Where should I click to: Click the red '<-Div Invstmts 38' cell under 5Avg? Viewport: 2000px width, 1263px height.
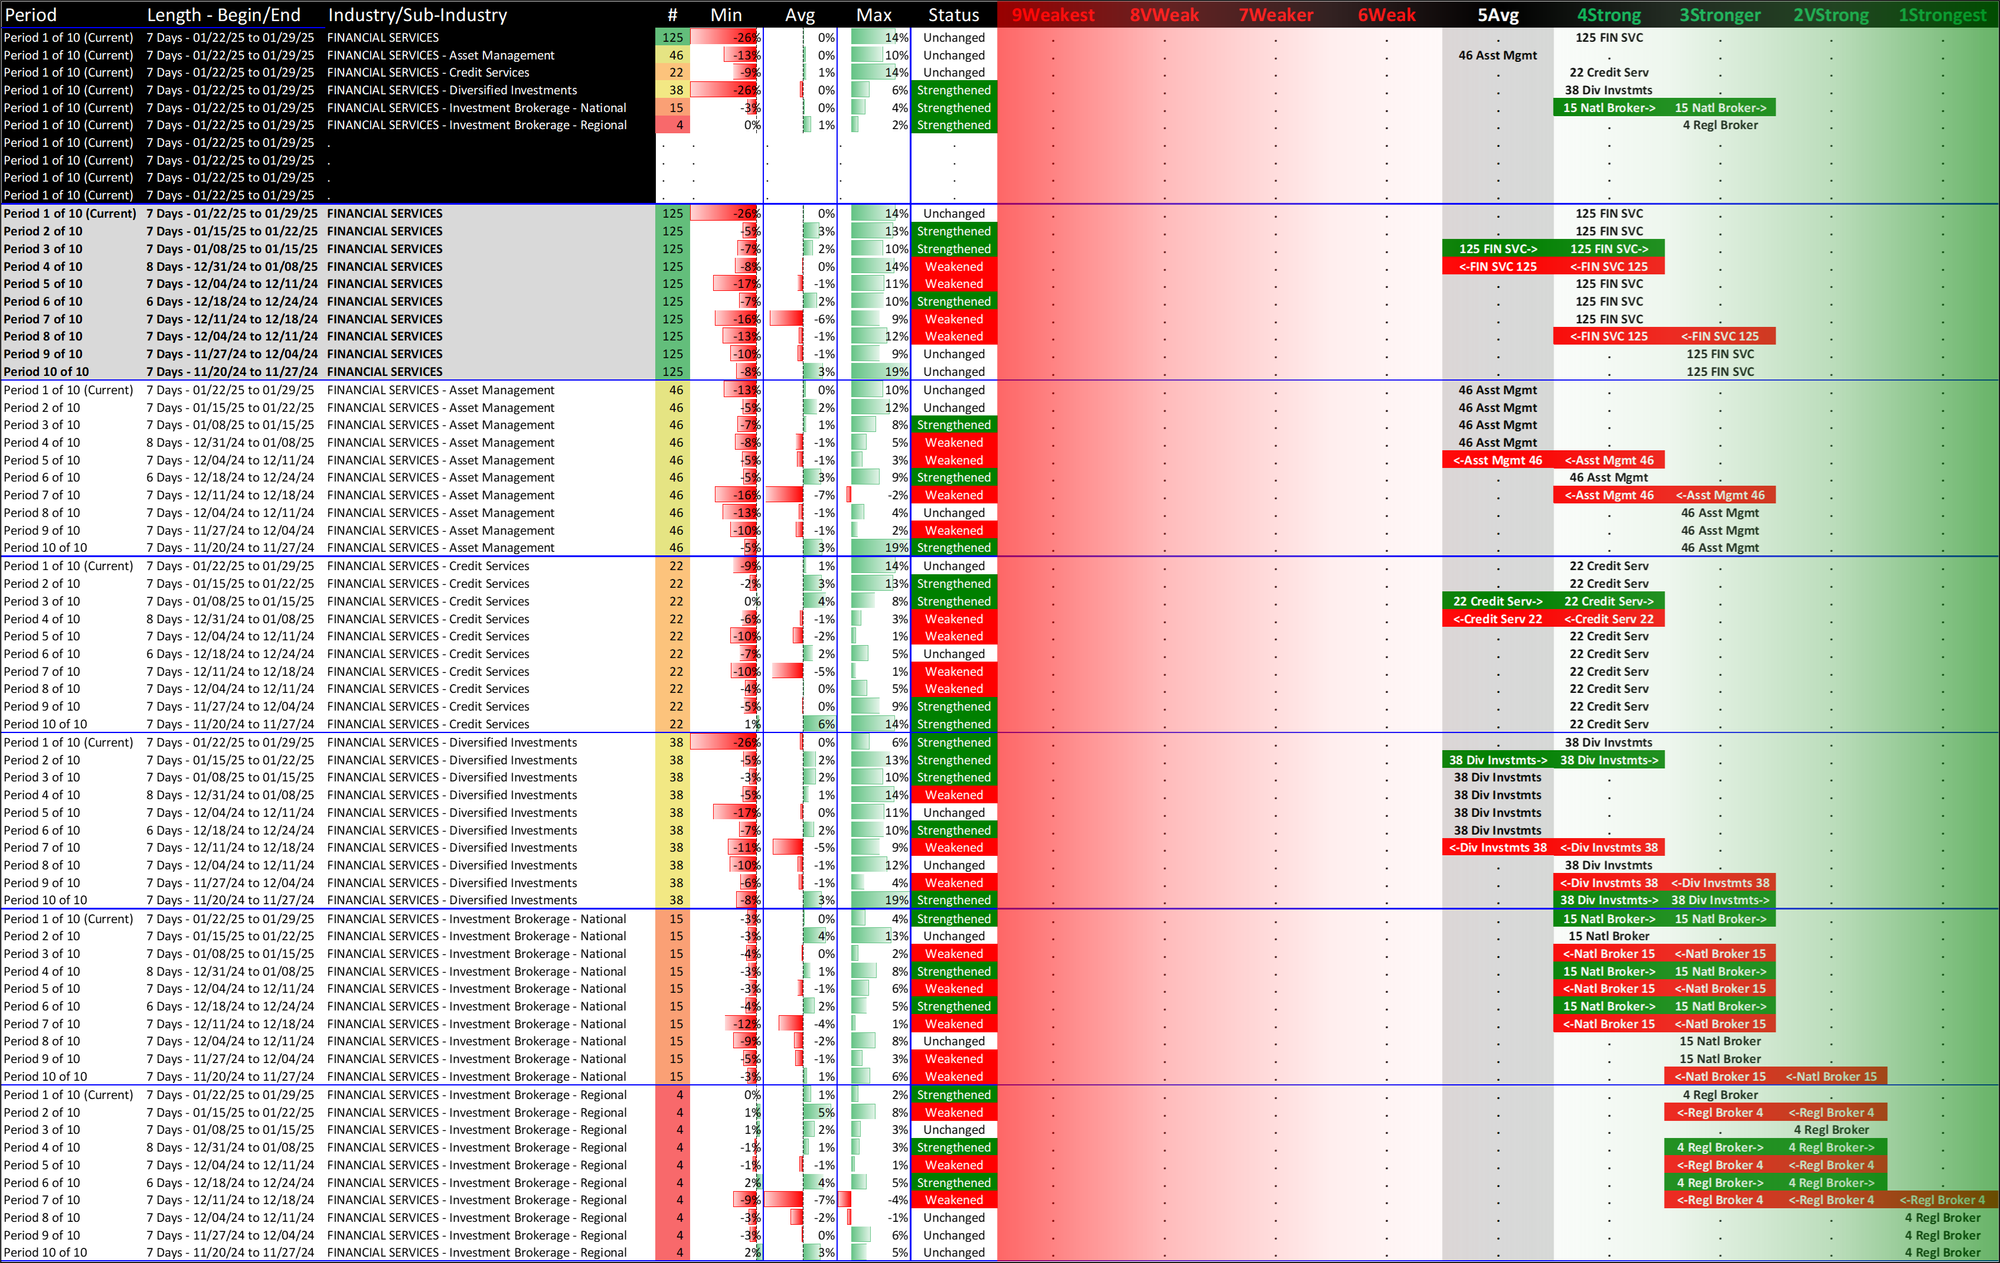(1497, 848)
